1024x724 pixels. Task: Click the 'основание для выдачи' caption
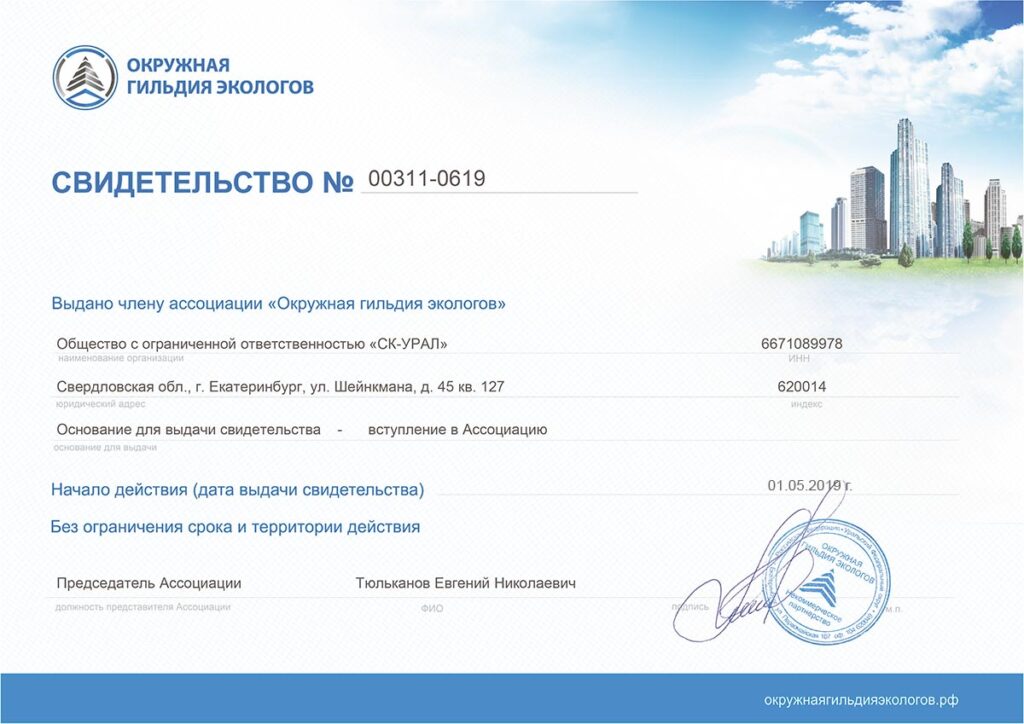click(x=105, y=447)
